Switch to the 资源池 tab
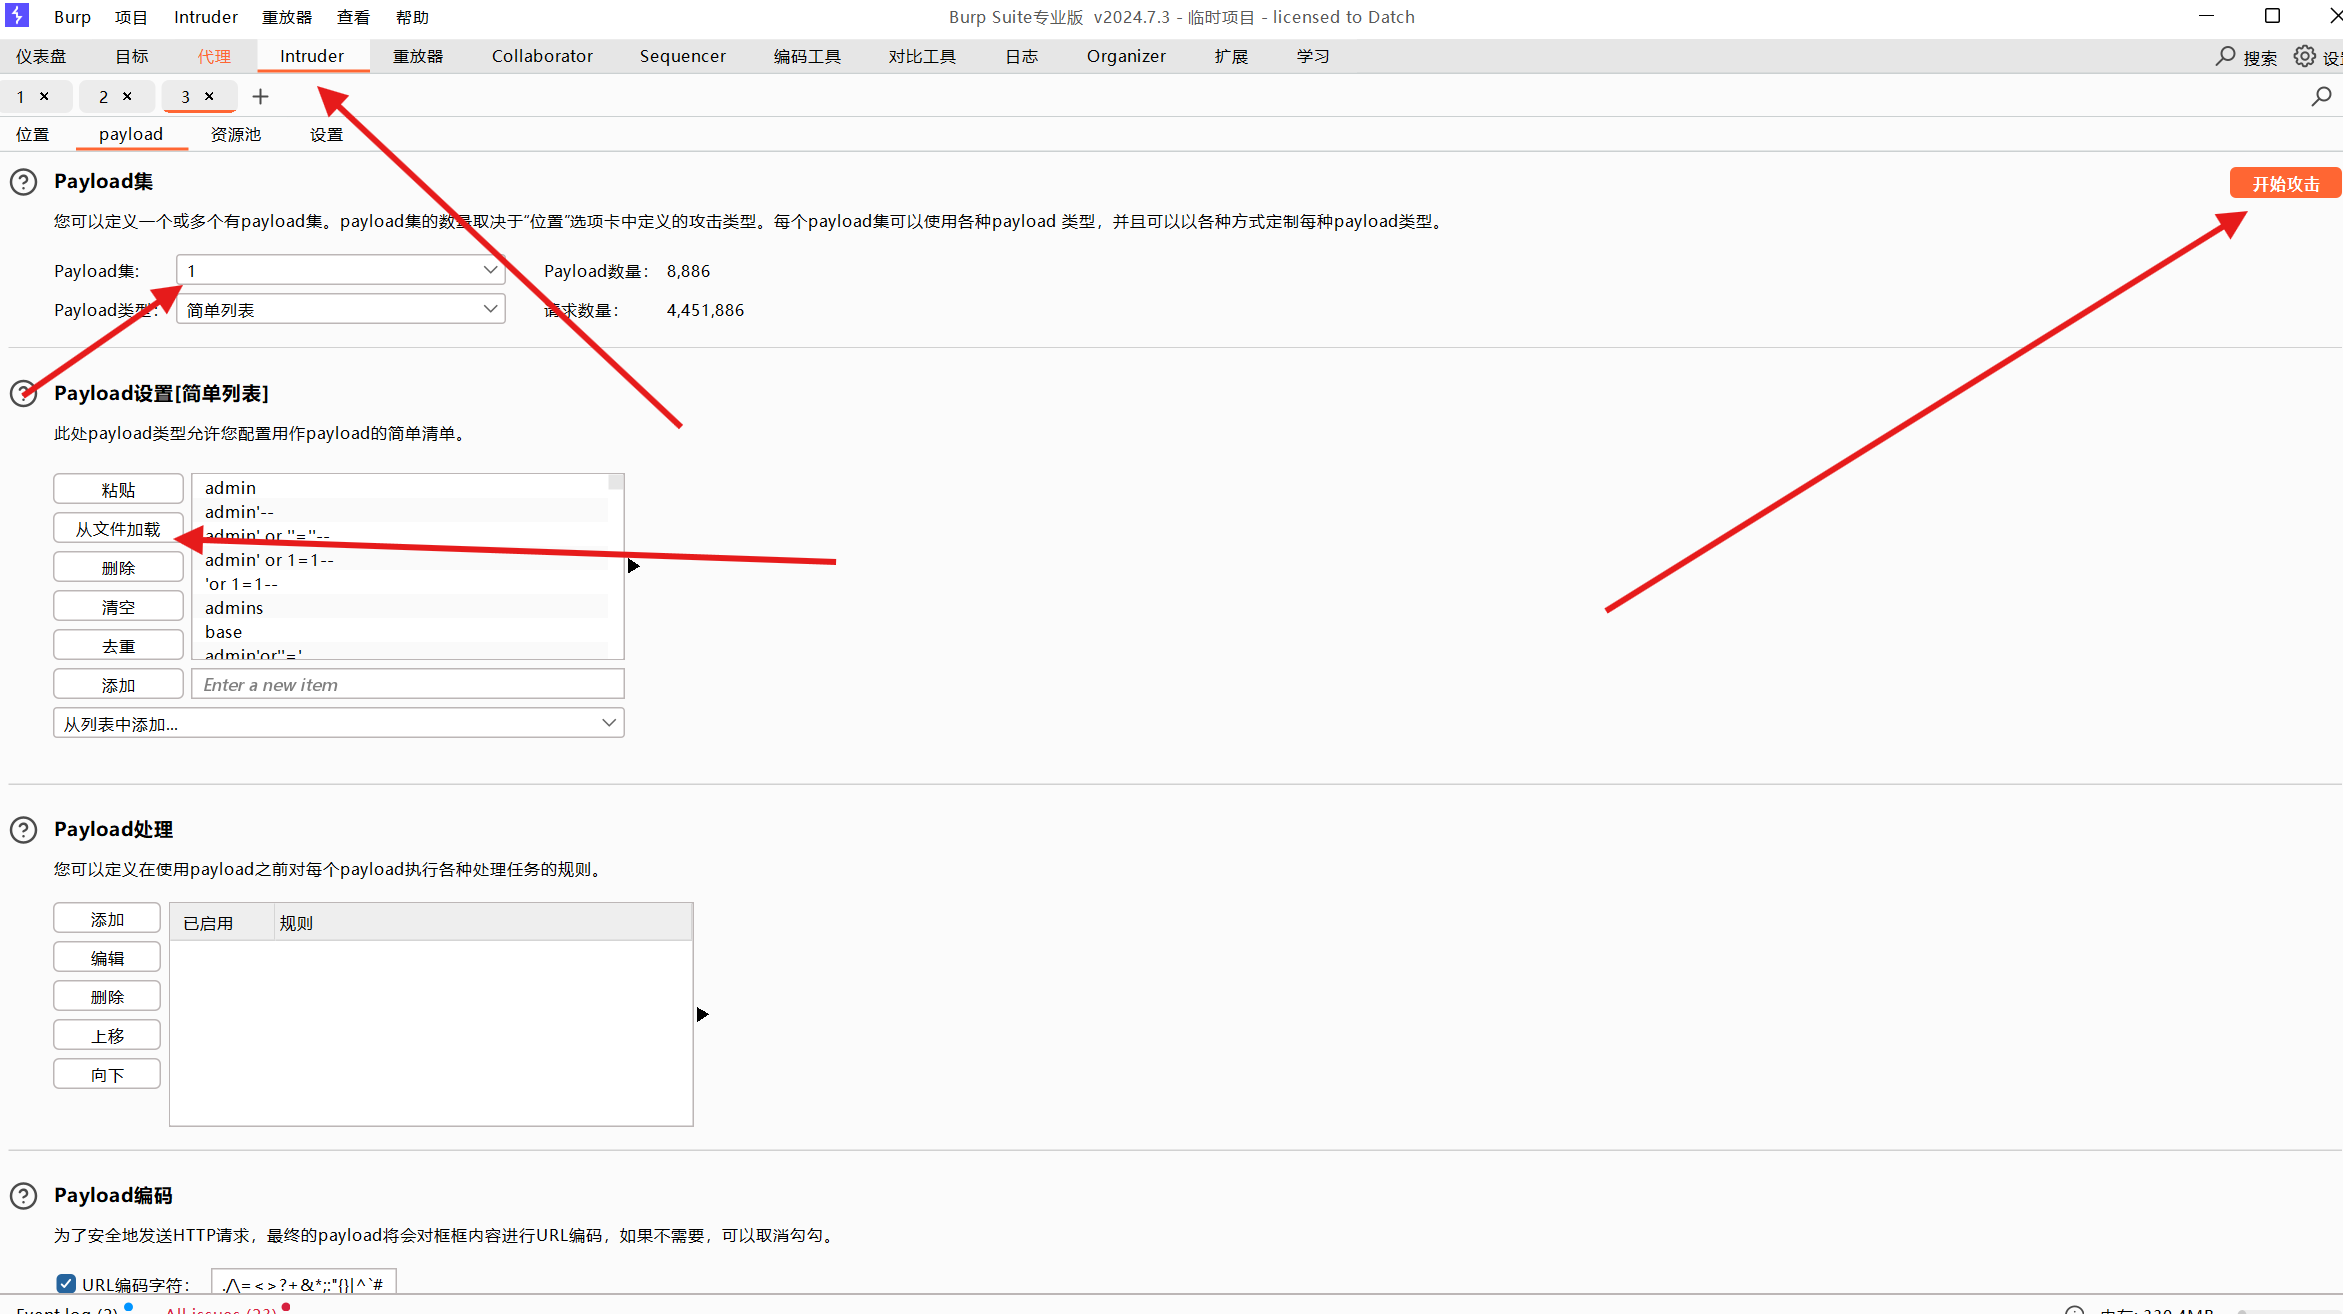The width and height of the screenshot is (2343, 1314). click(235, 134)
